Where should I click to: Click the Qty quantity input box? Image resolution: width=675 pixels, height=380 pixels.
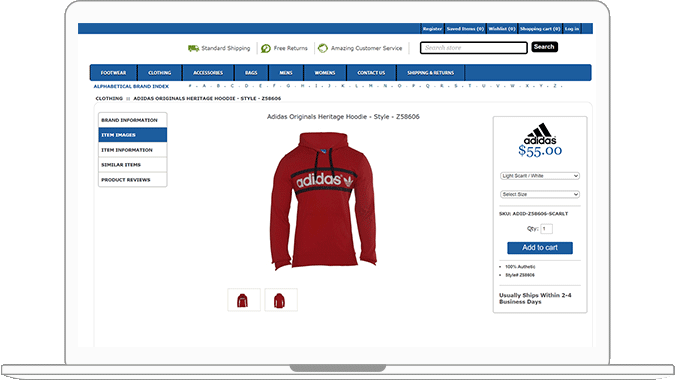[x=546, y=229]
